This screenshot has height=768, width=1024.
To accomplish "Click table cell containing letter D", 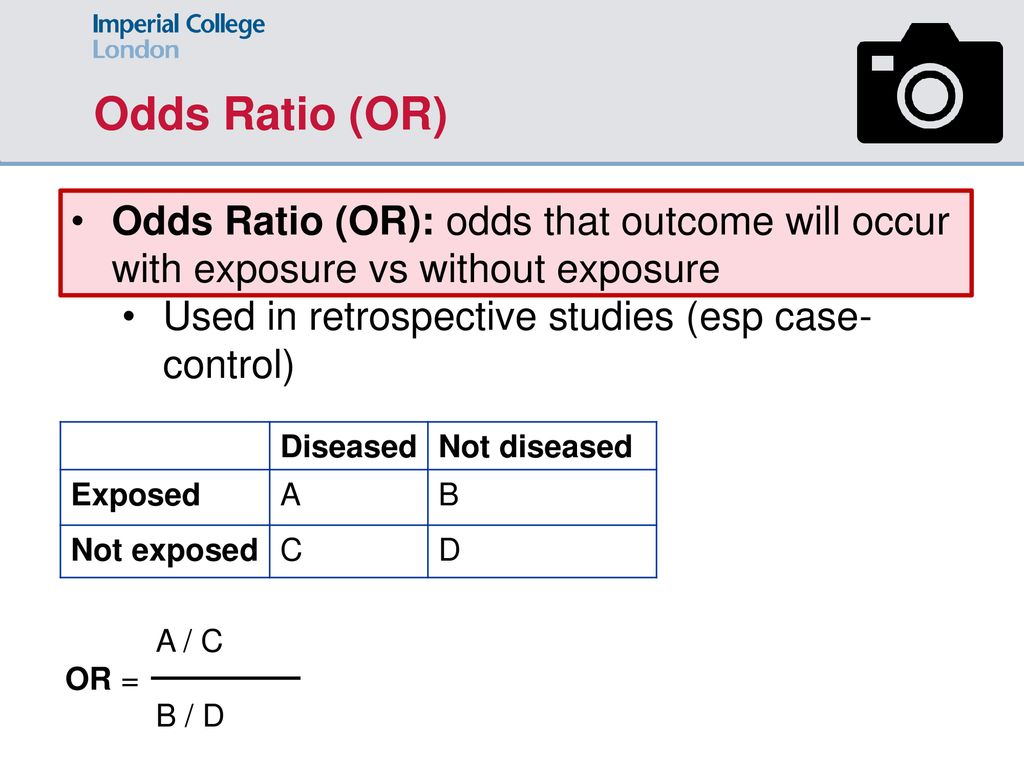I will point(542,551).
